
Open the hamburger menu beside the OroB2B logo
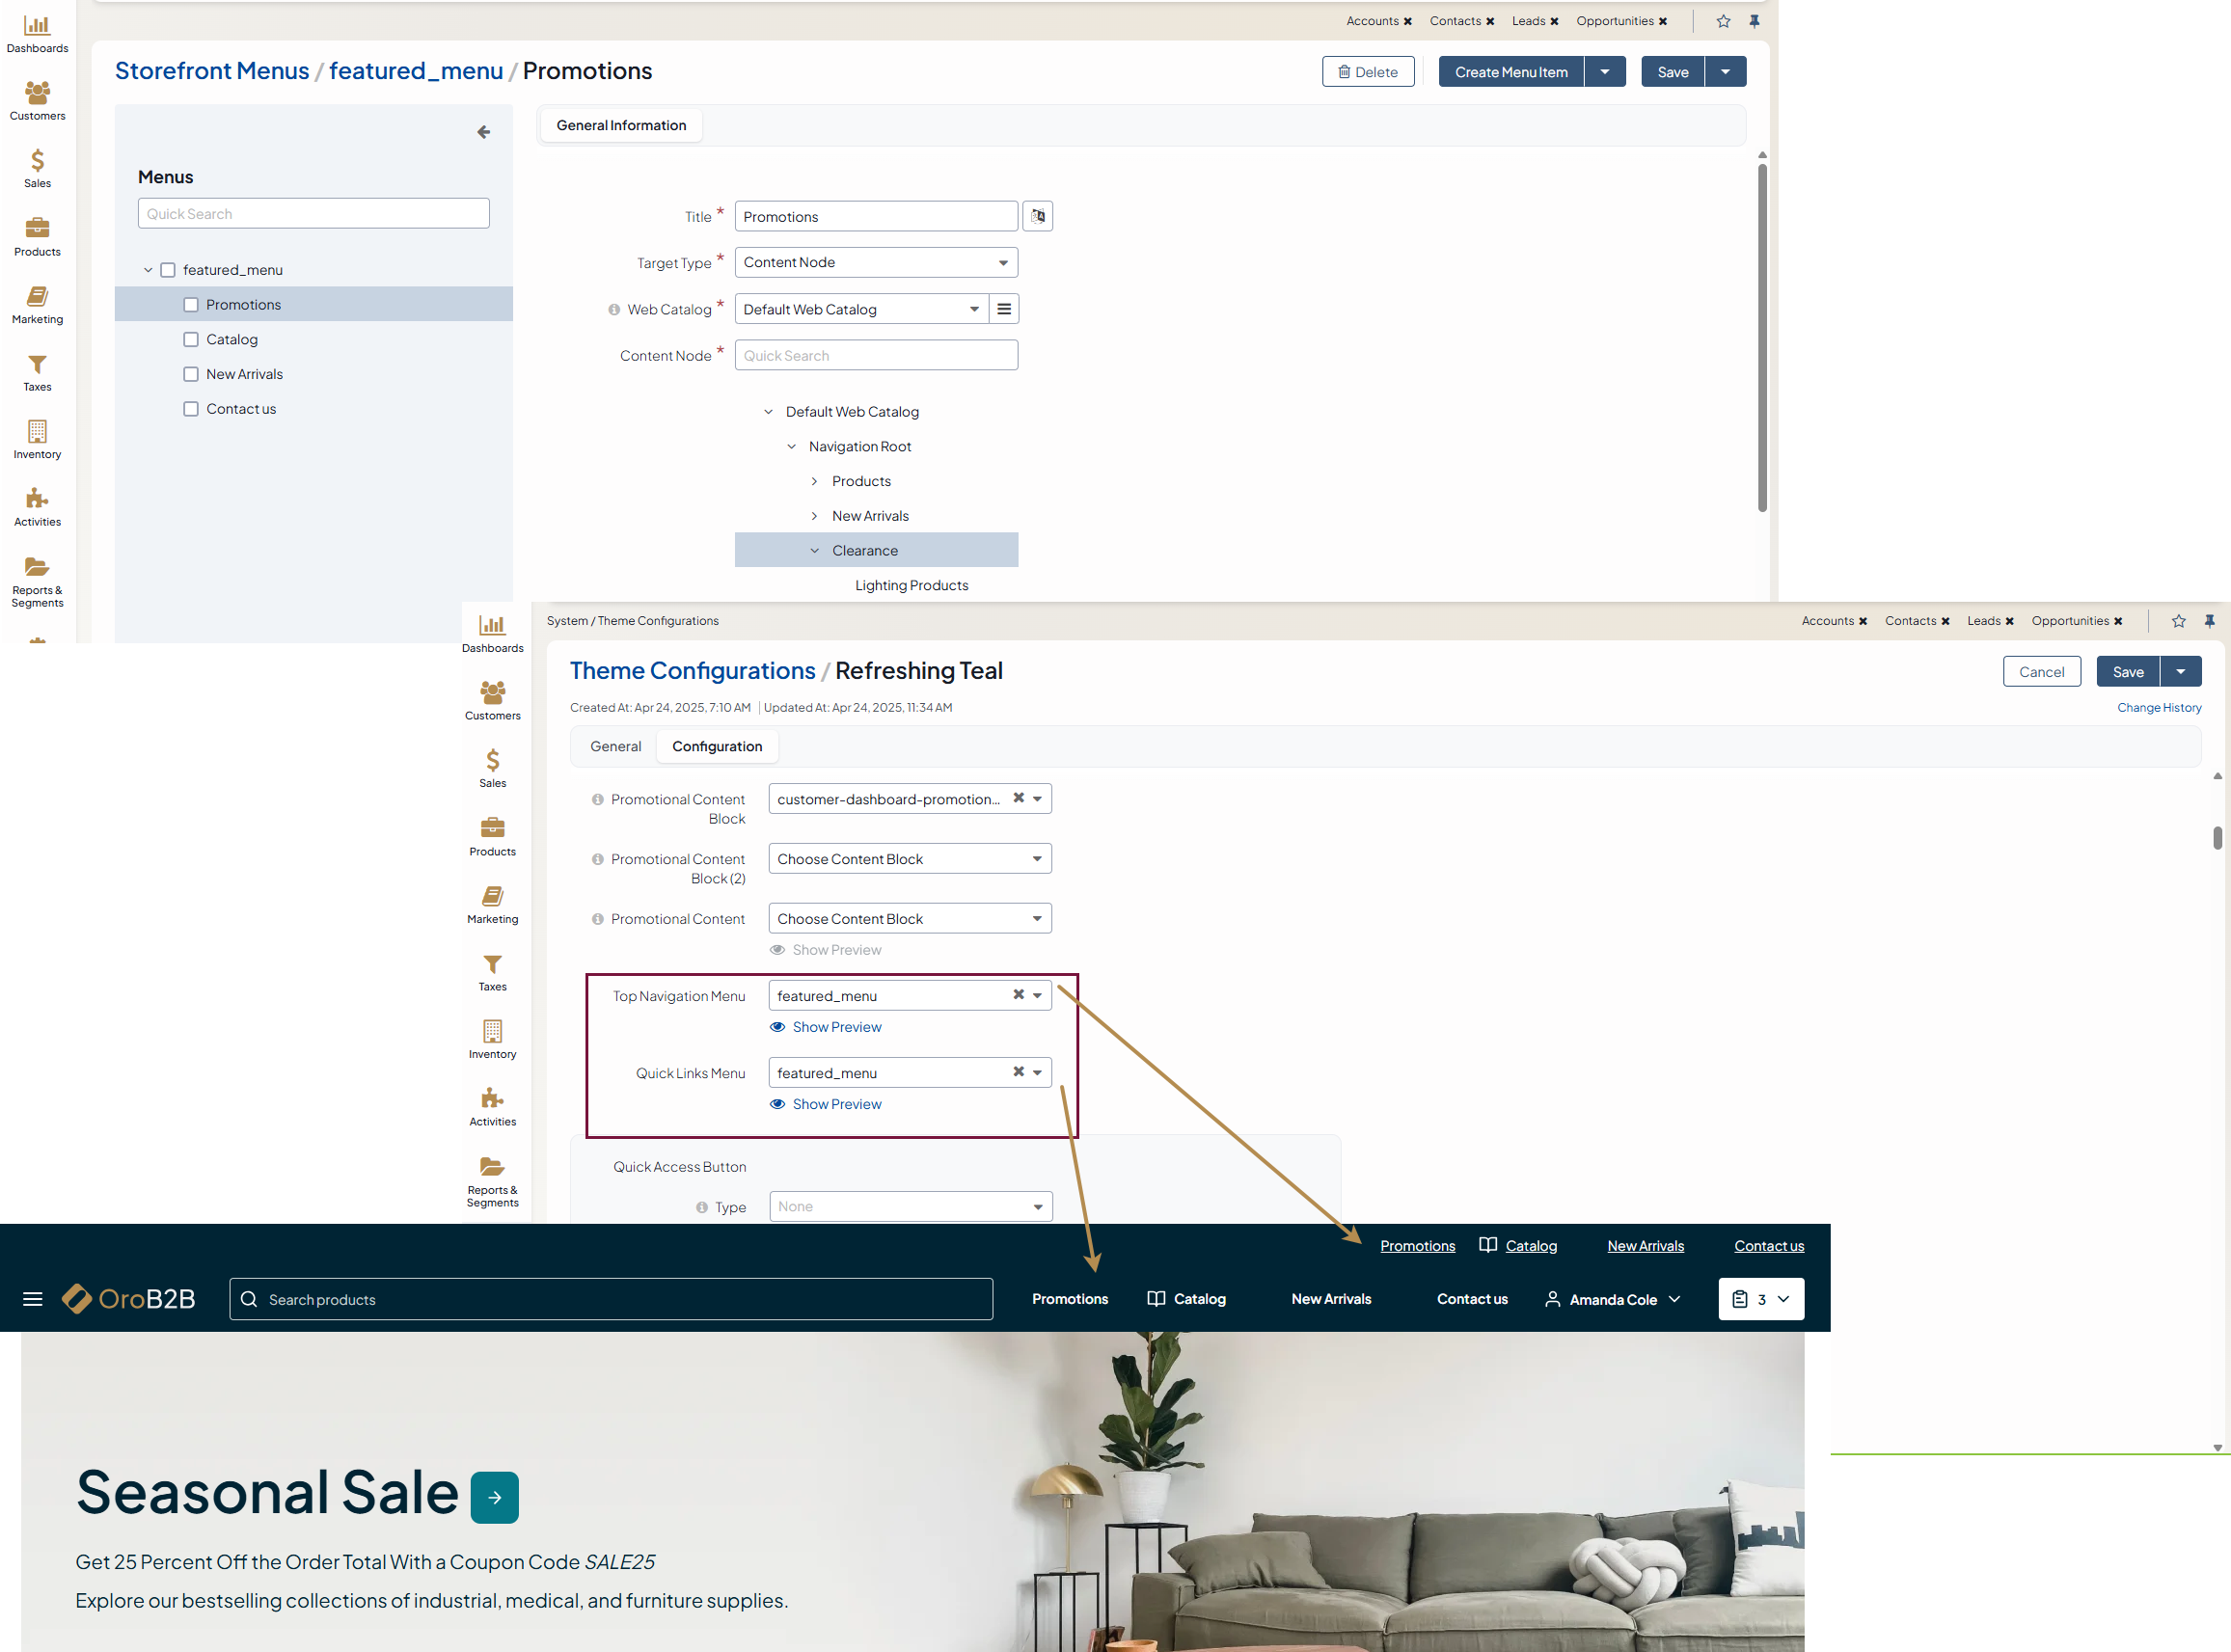tap(33, 1299)
